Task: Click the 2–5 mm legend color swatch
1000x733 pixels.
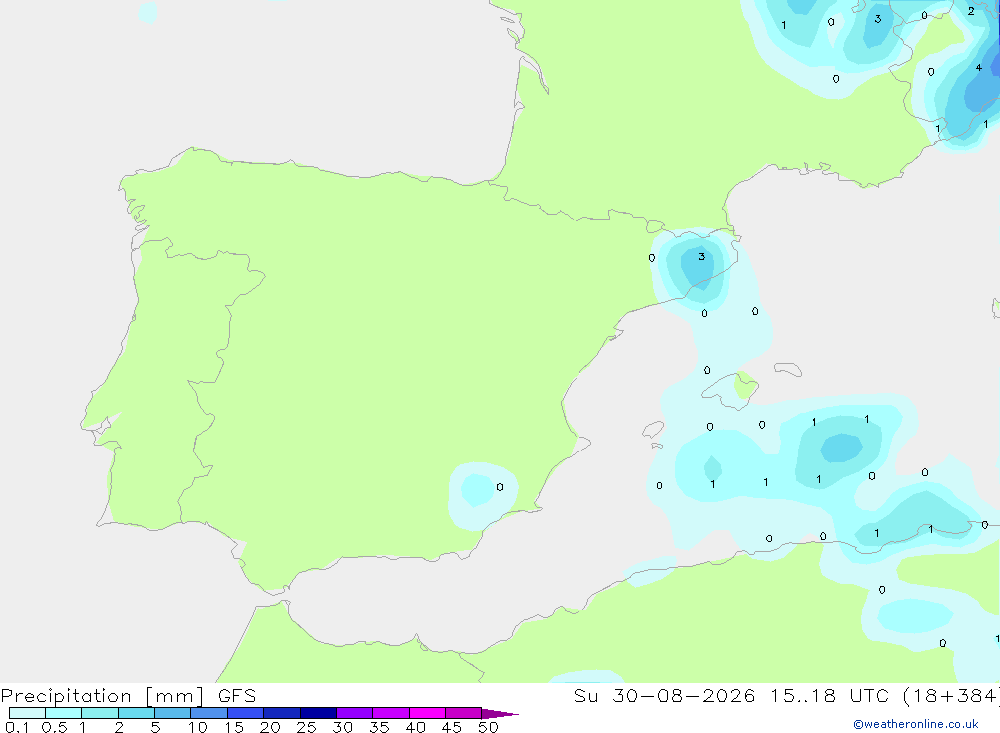Action: click(136, 713)
